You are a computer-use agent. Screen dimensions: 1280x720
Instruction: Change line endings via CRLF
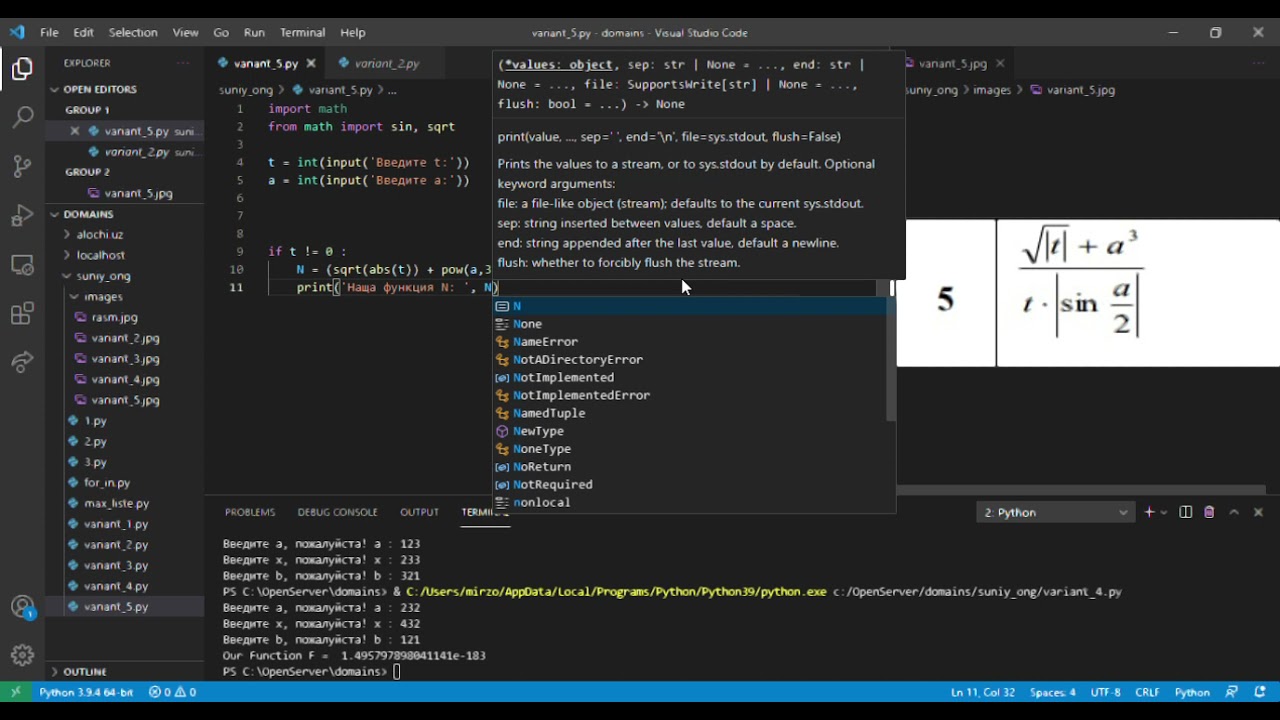(x=1147, y=692)
